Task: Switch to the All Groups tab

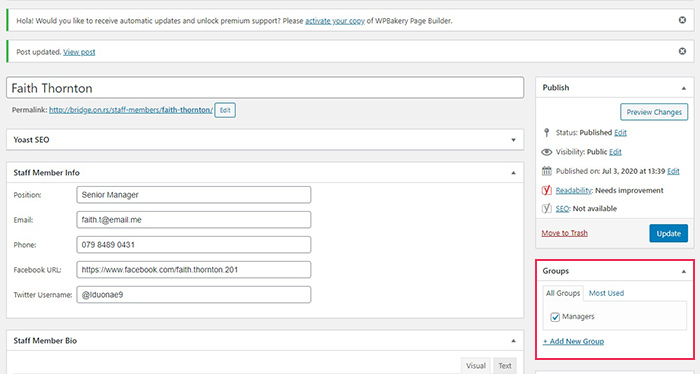Action: click(x=563, y=293)
